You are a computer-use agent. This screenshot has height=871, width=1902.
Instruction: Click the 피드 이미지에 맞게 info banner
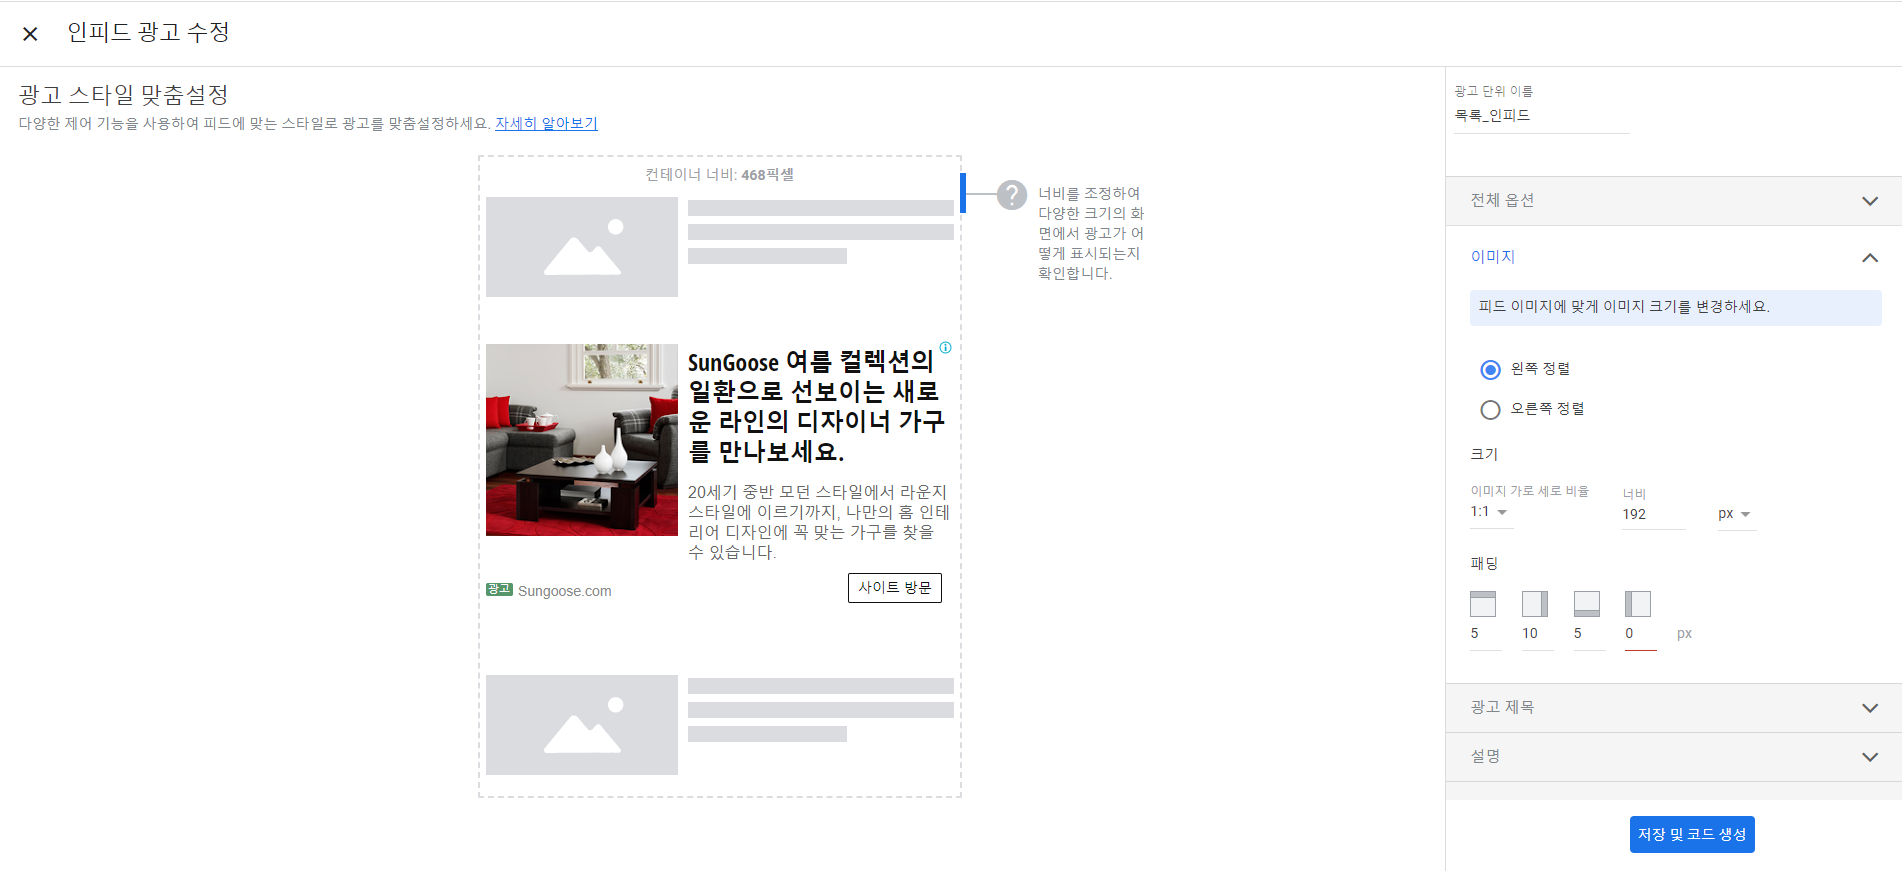(x=1676, y=308)
